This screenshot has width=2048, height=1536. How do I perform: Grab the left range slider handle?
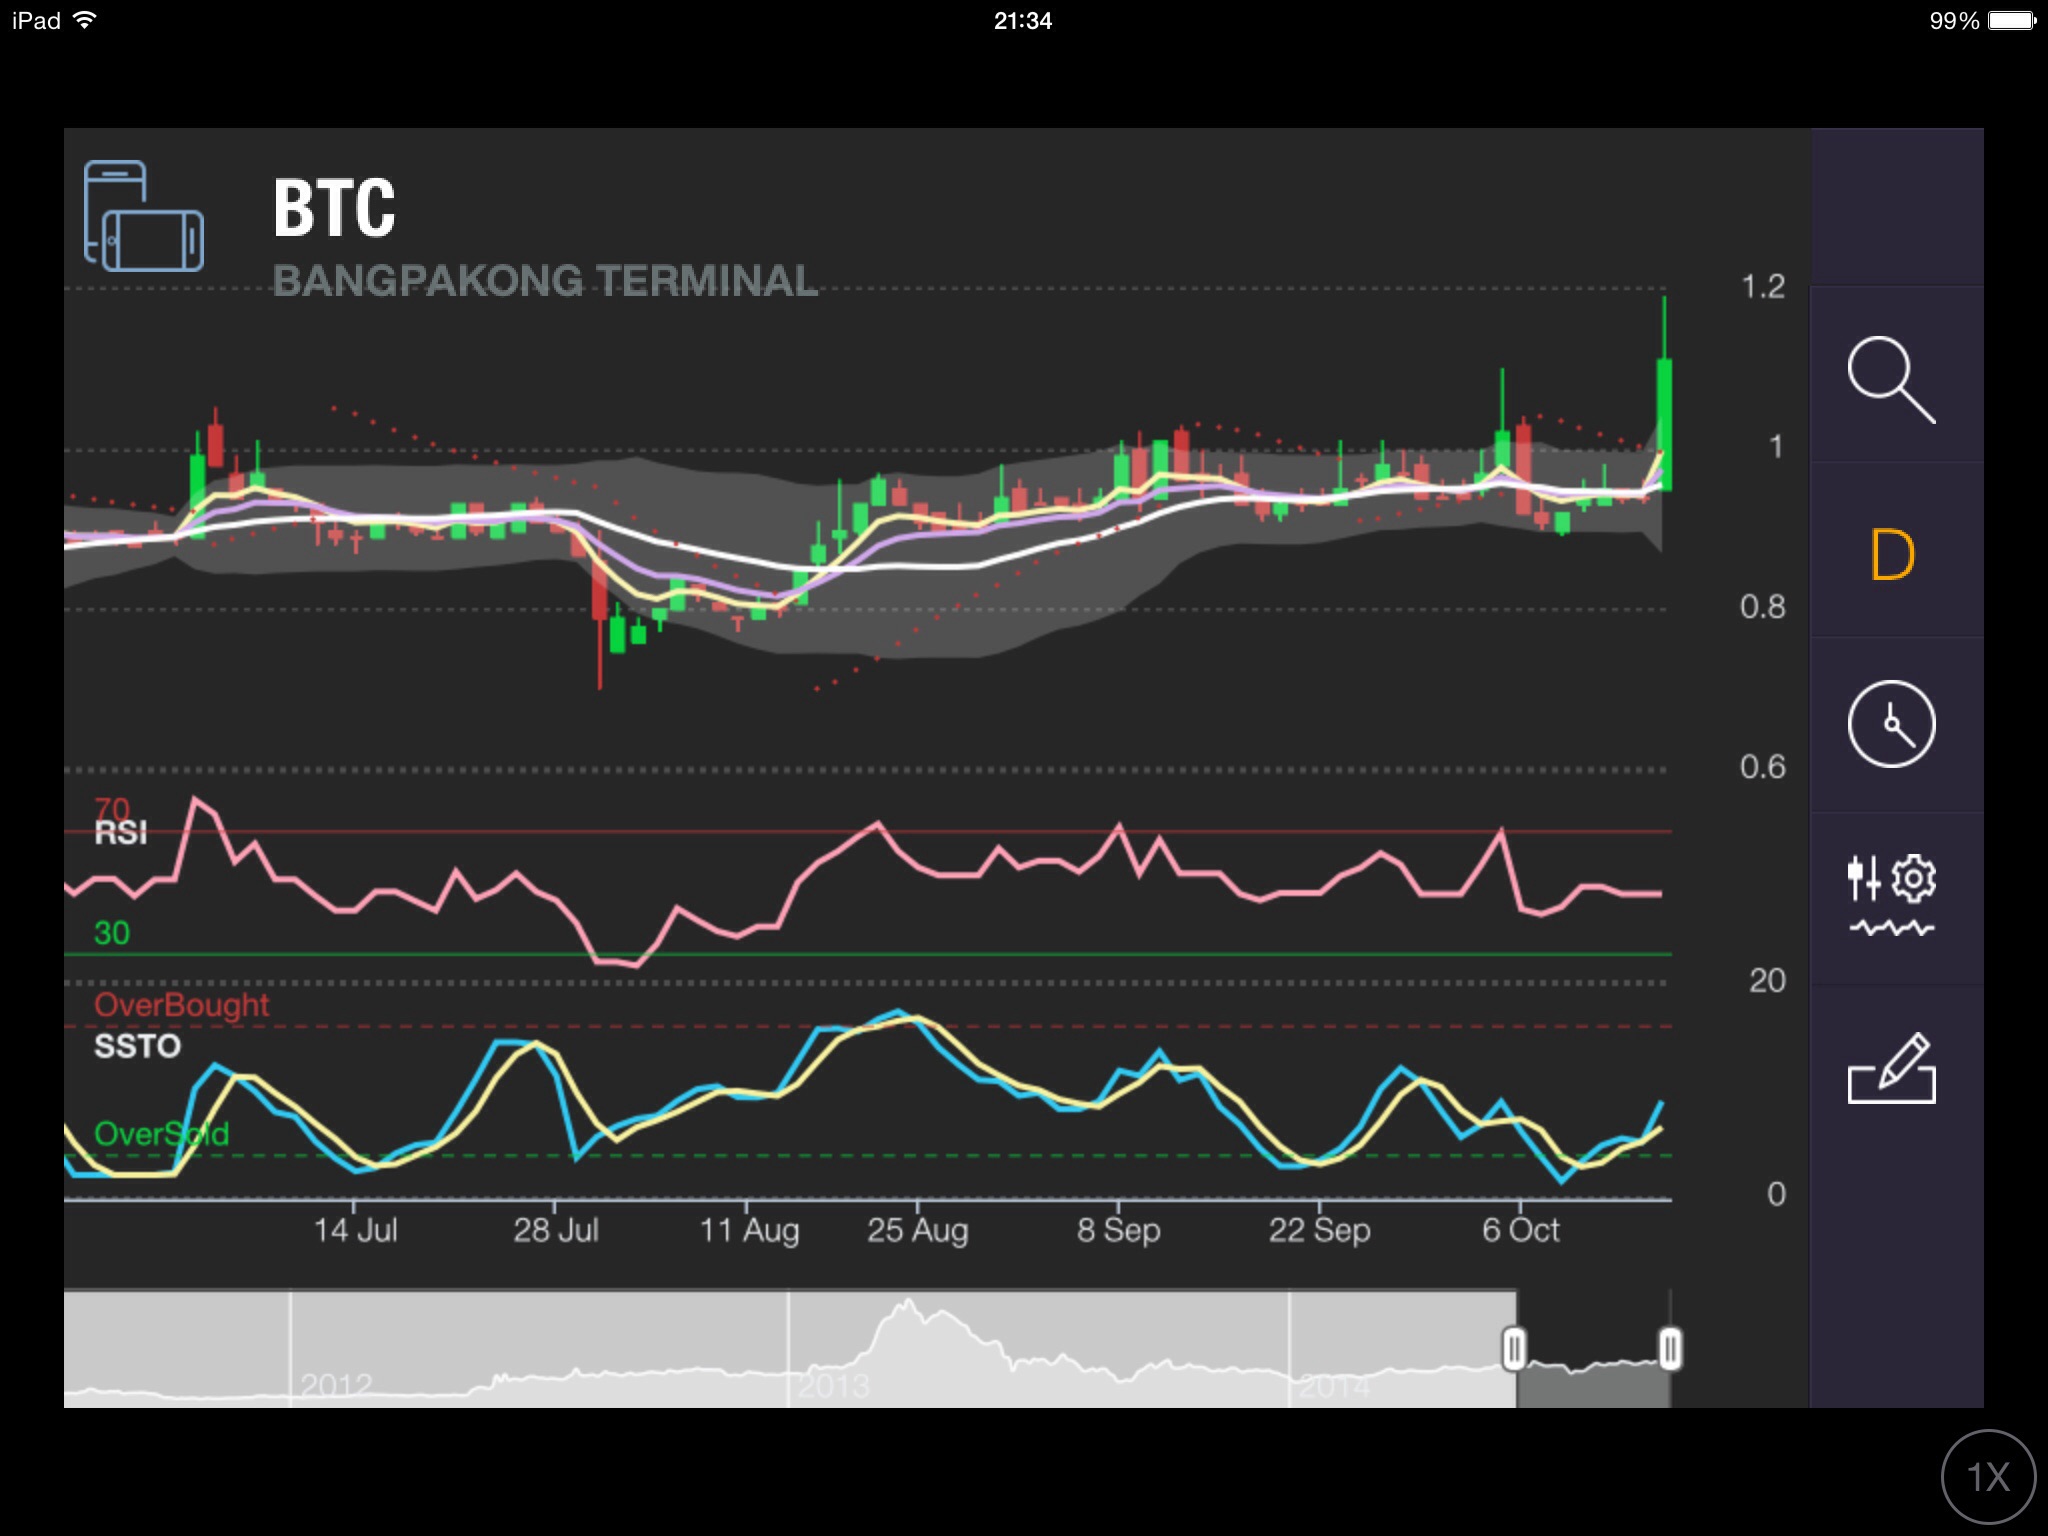(x=1514, y=1349)
